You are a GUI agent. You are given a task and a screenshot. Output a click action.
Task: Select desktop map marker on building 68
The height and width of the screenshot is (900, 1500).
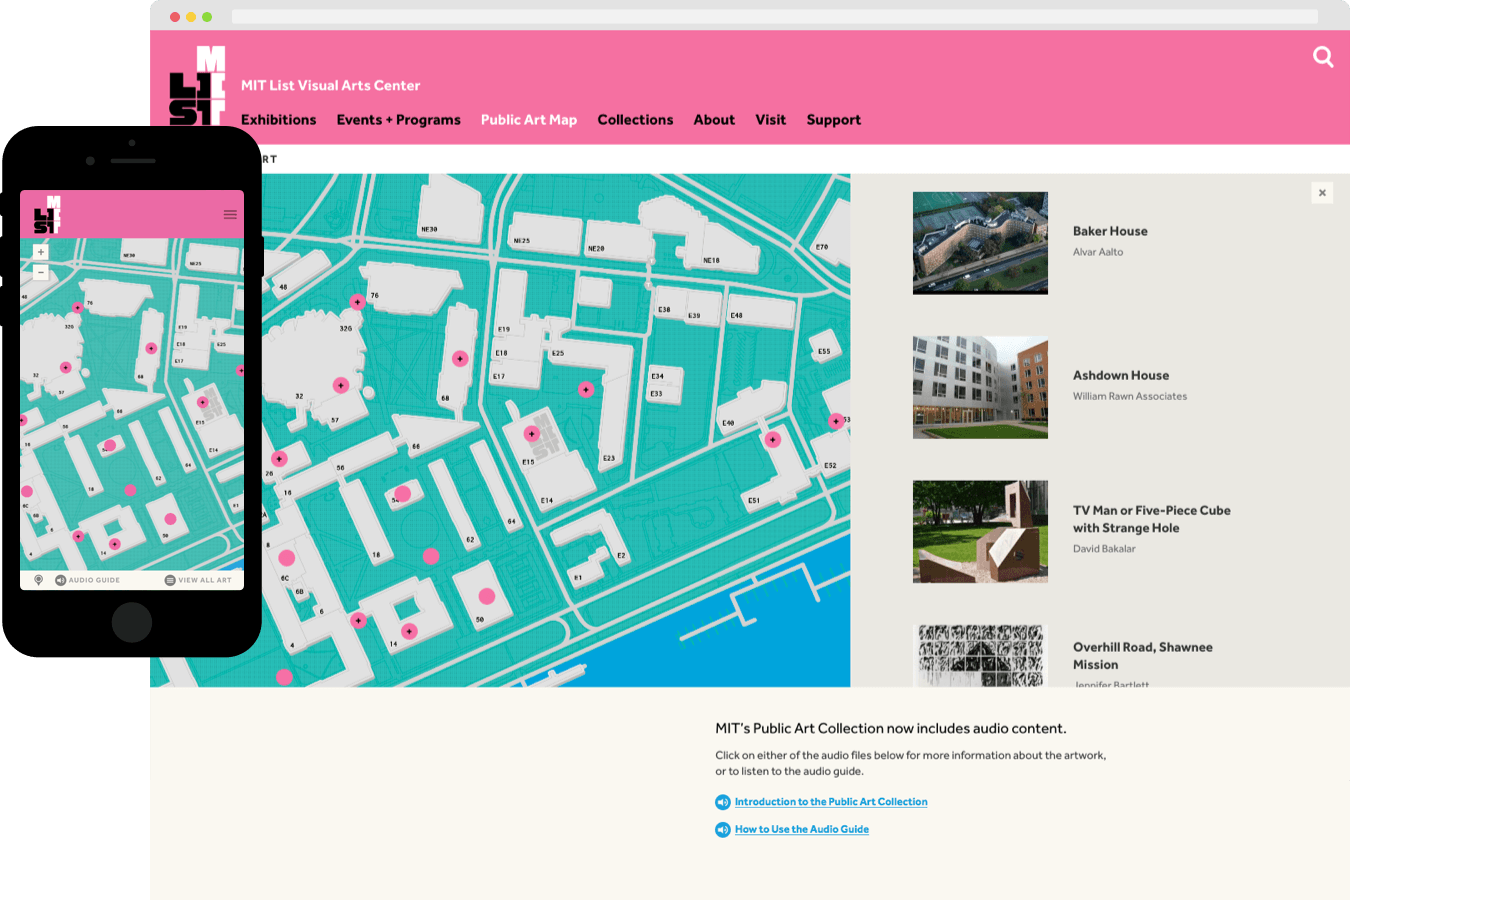click(x=460, y=358)
